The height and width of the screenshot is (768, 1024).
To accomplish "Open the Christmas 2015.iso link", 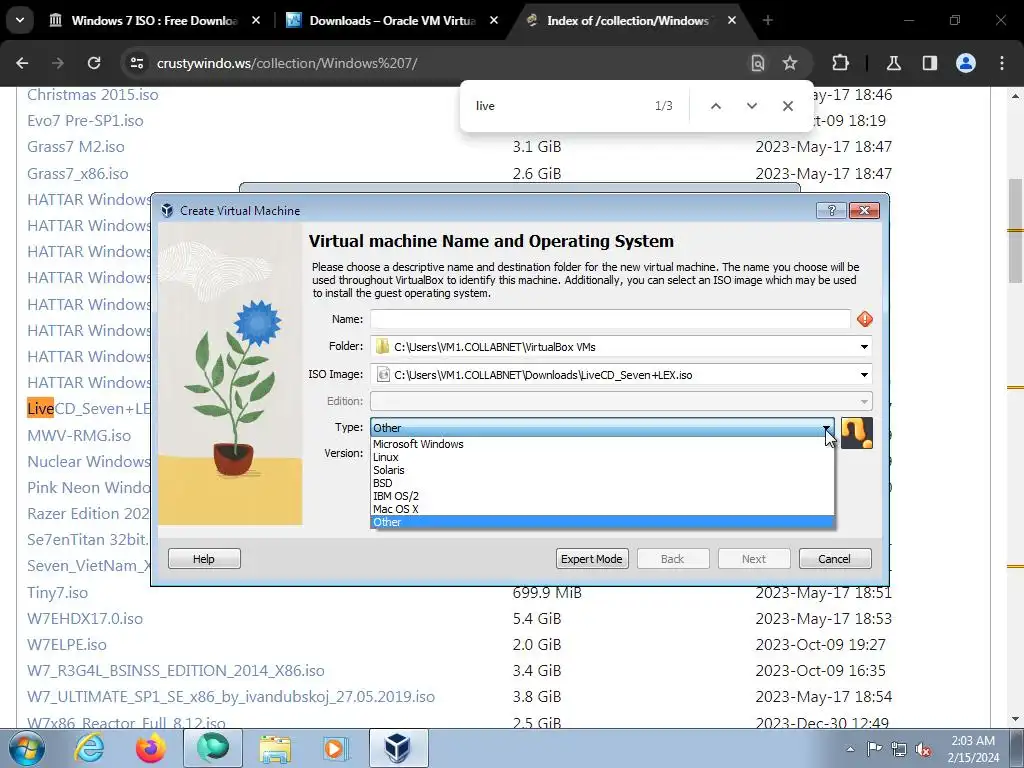I will [x=93, y=95].
